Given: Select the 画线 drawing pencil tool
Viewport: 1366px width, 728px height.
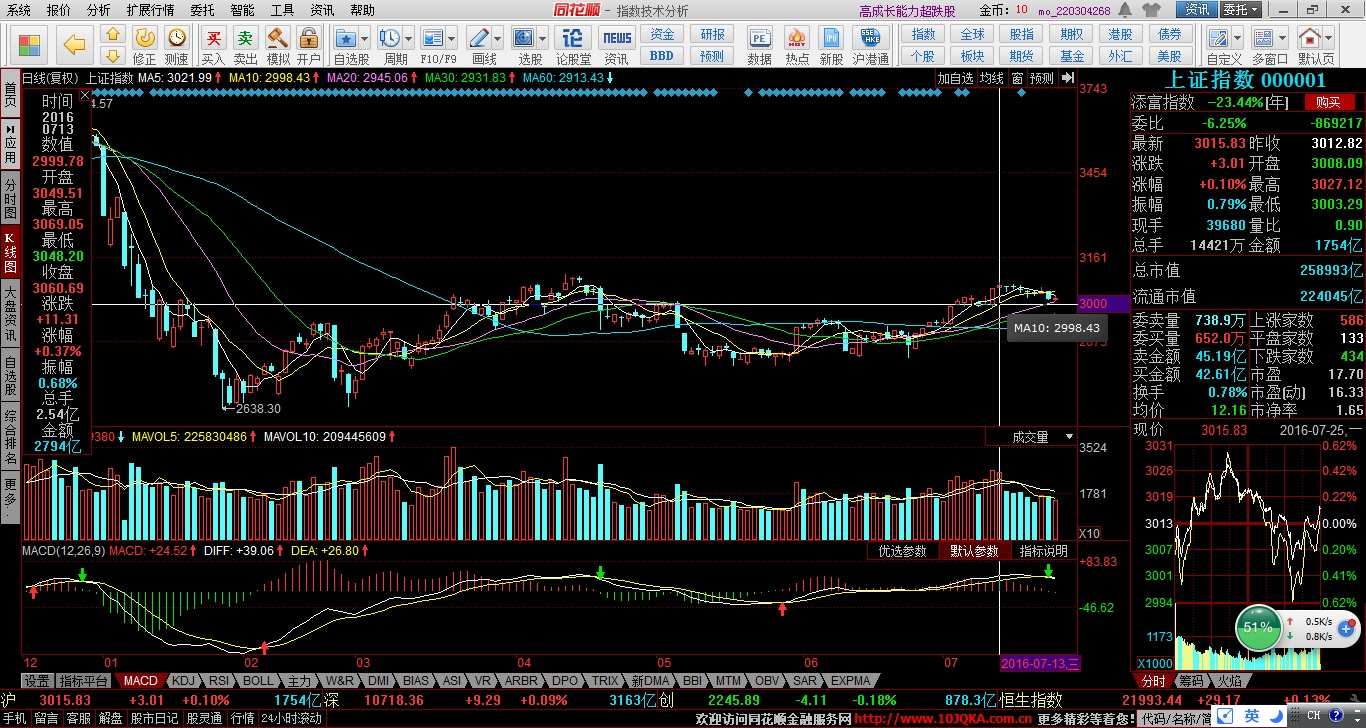Looking at the screenshot, I should pyautogui.click(x=479, y=39).
